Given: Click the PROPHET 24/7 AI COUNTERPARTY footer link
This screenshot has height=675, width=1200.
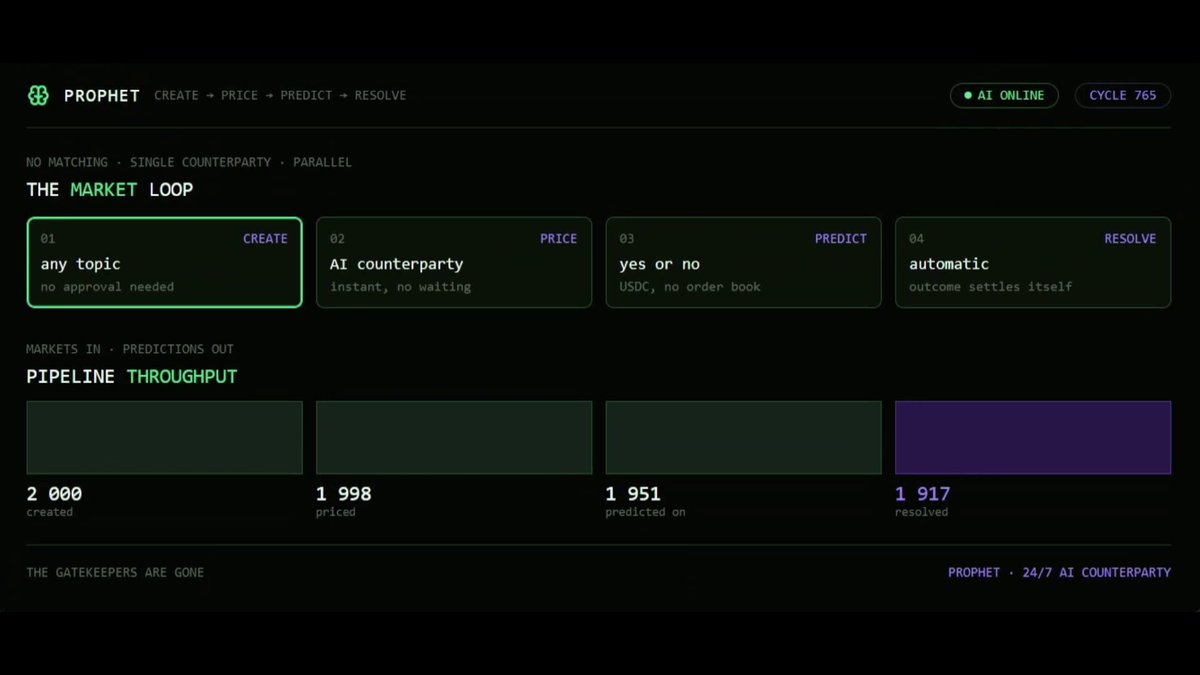Looking at the screenshot, I should 1059,573.
